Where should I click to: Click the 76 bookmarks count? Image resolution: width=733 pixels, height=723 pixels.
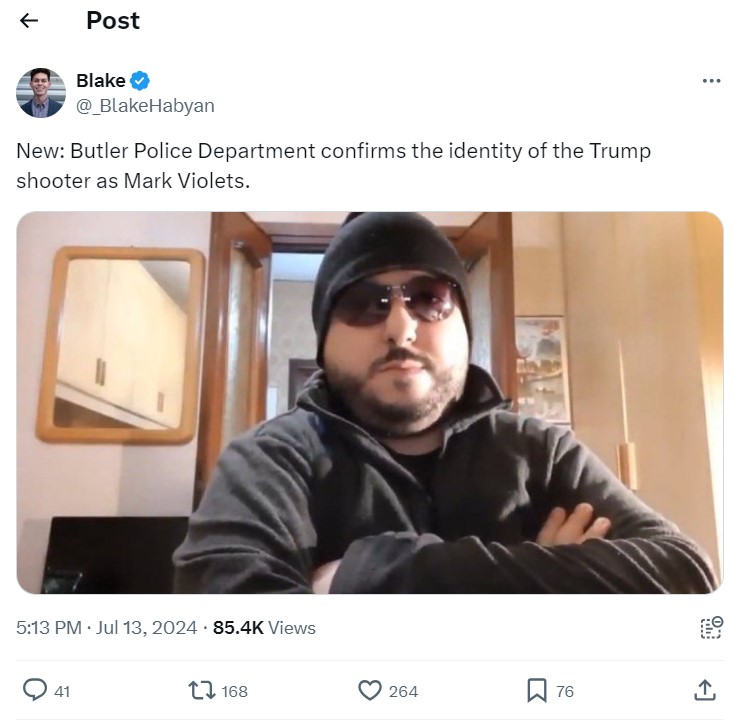565,691
